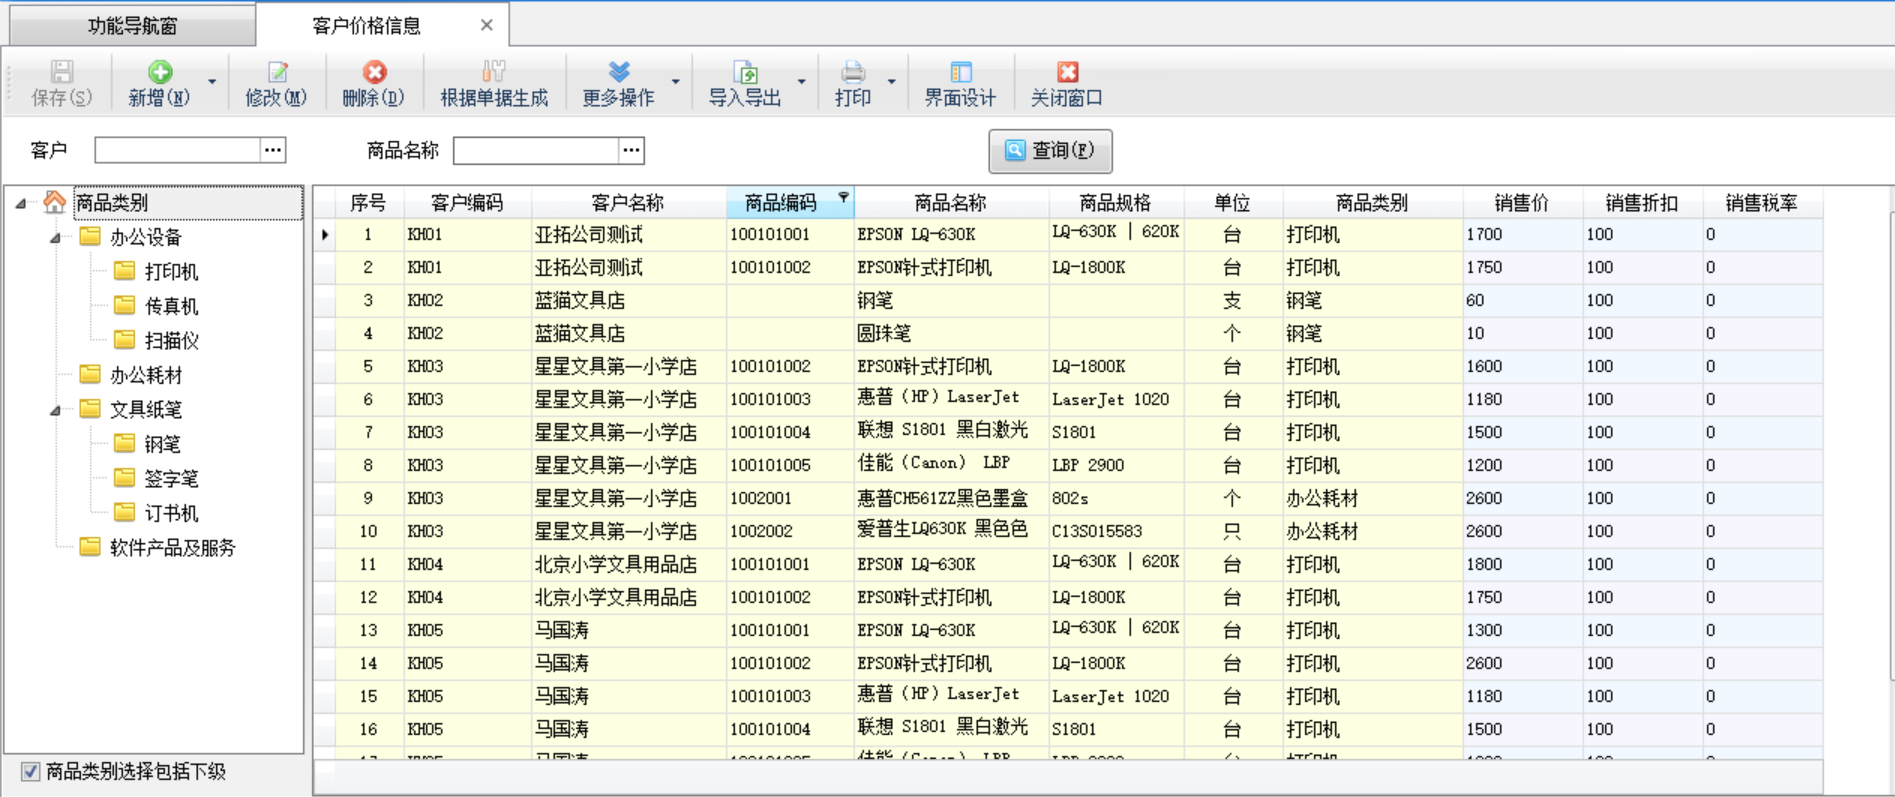Toggle 商品类别选择包括下级 checkbox
Viewport: 1895px width, 797px height.
point(31,771)
